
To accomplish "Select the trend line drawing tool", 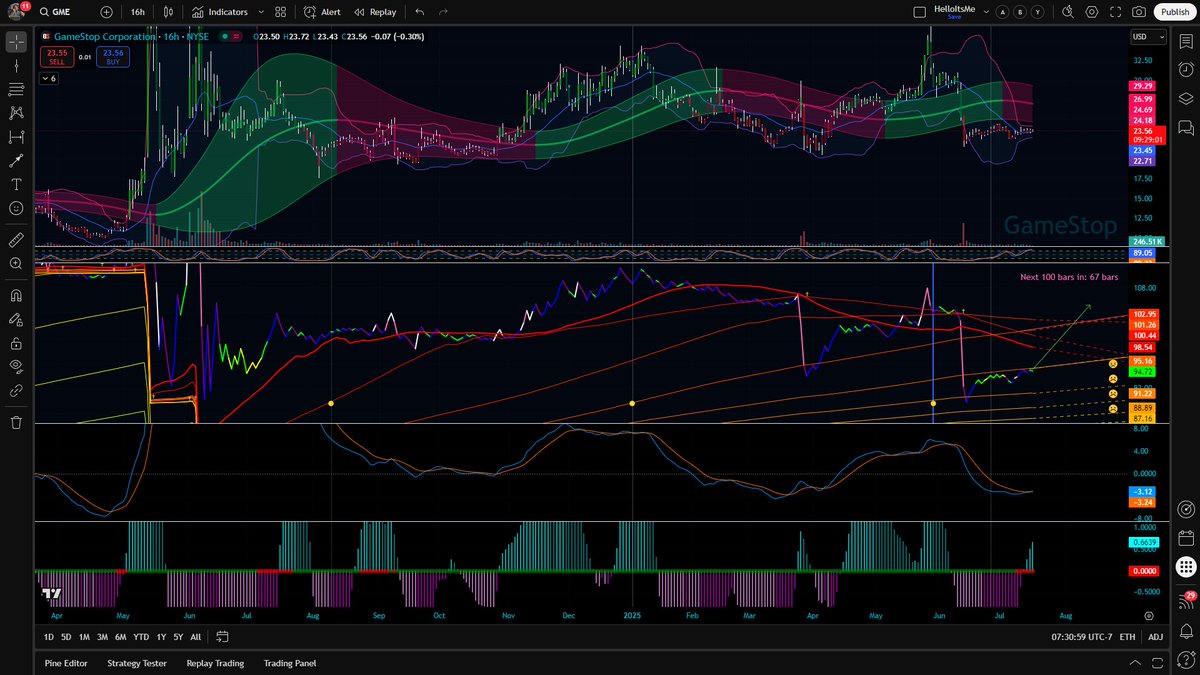I will 16,65.
